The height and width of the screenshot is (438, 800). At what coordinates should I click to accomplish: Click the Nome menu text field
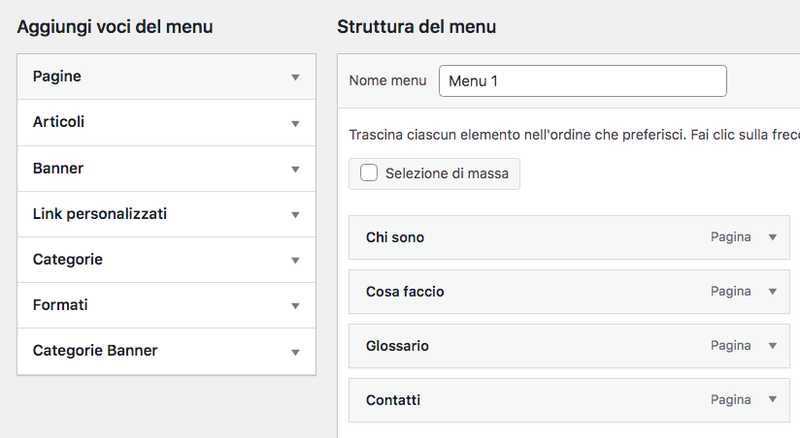point(582,81)
